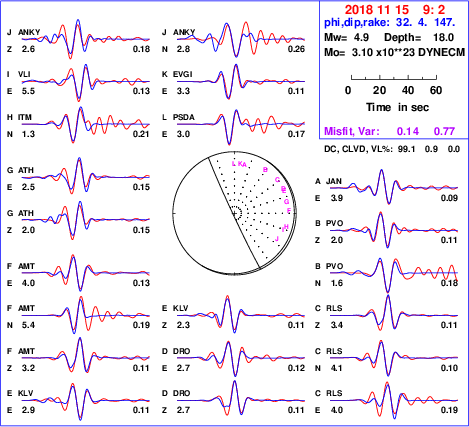Click the date header 2018 11 15
Screen dimensions: 469x427
coord(376,9)
